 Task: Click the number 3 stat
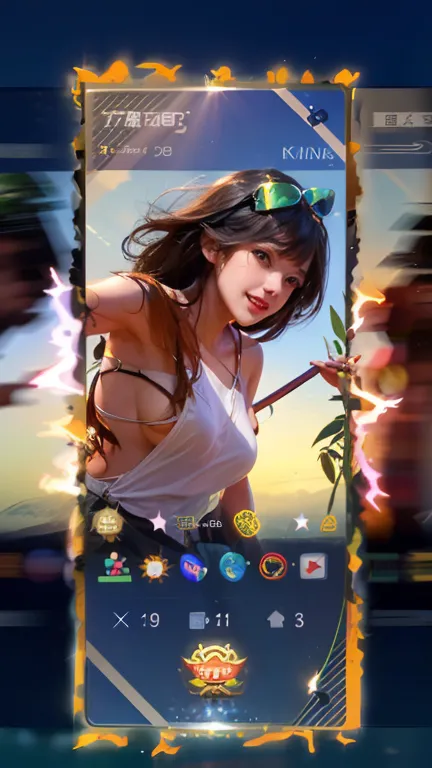click(x=299, y=621)
